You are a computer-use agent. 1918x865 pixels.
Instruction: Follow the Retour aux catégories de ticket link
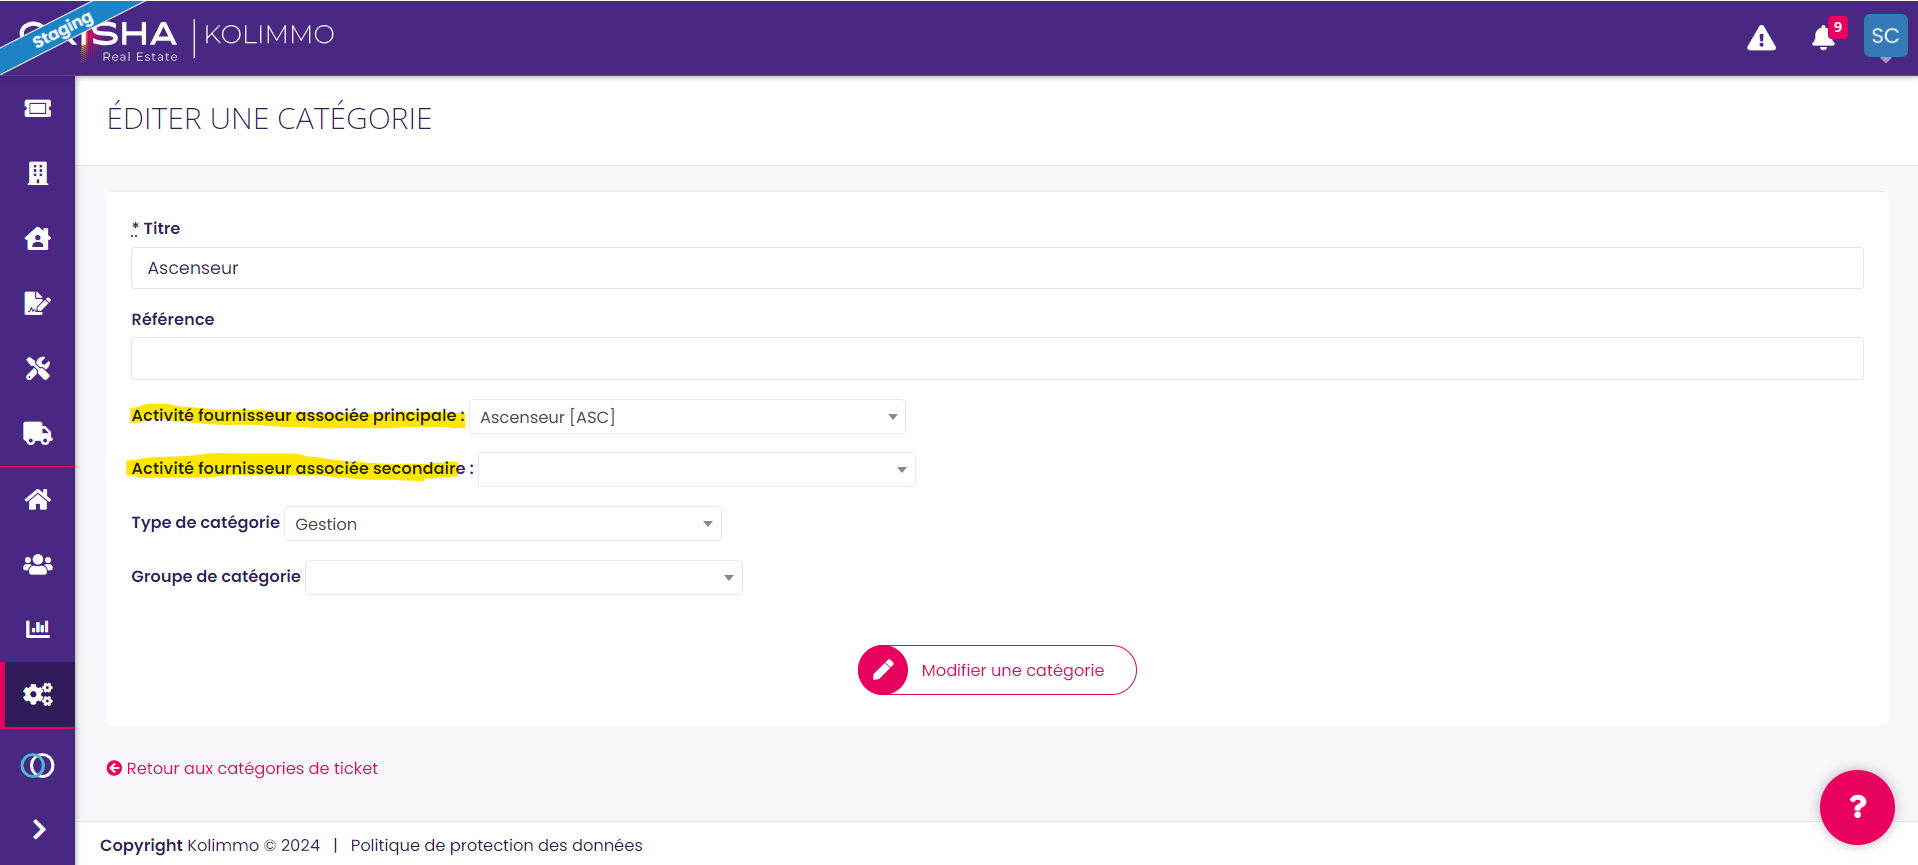[242, 768]
